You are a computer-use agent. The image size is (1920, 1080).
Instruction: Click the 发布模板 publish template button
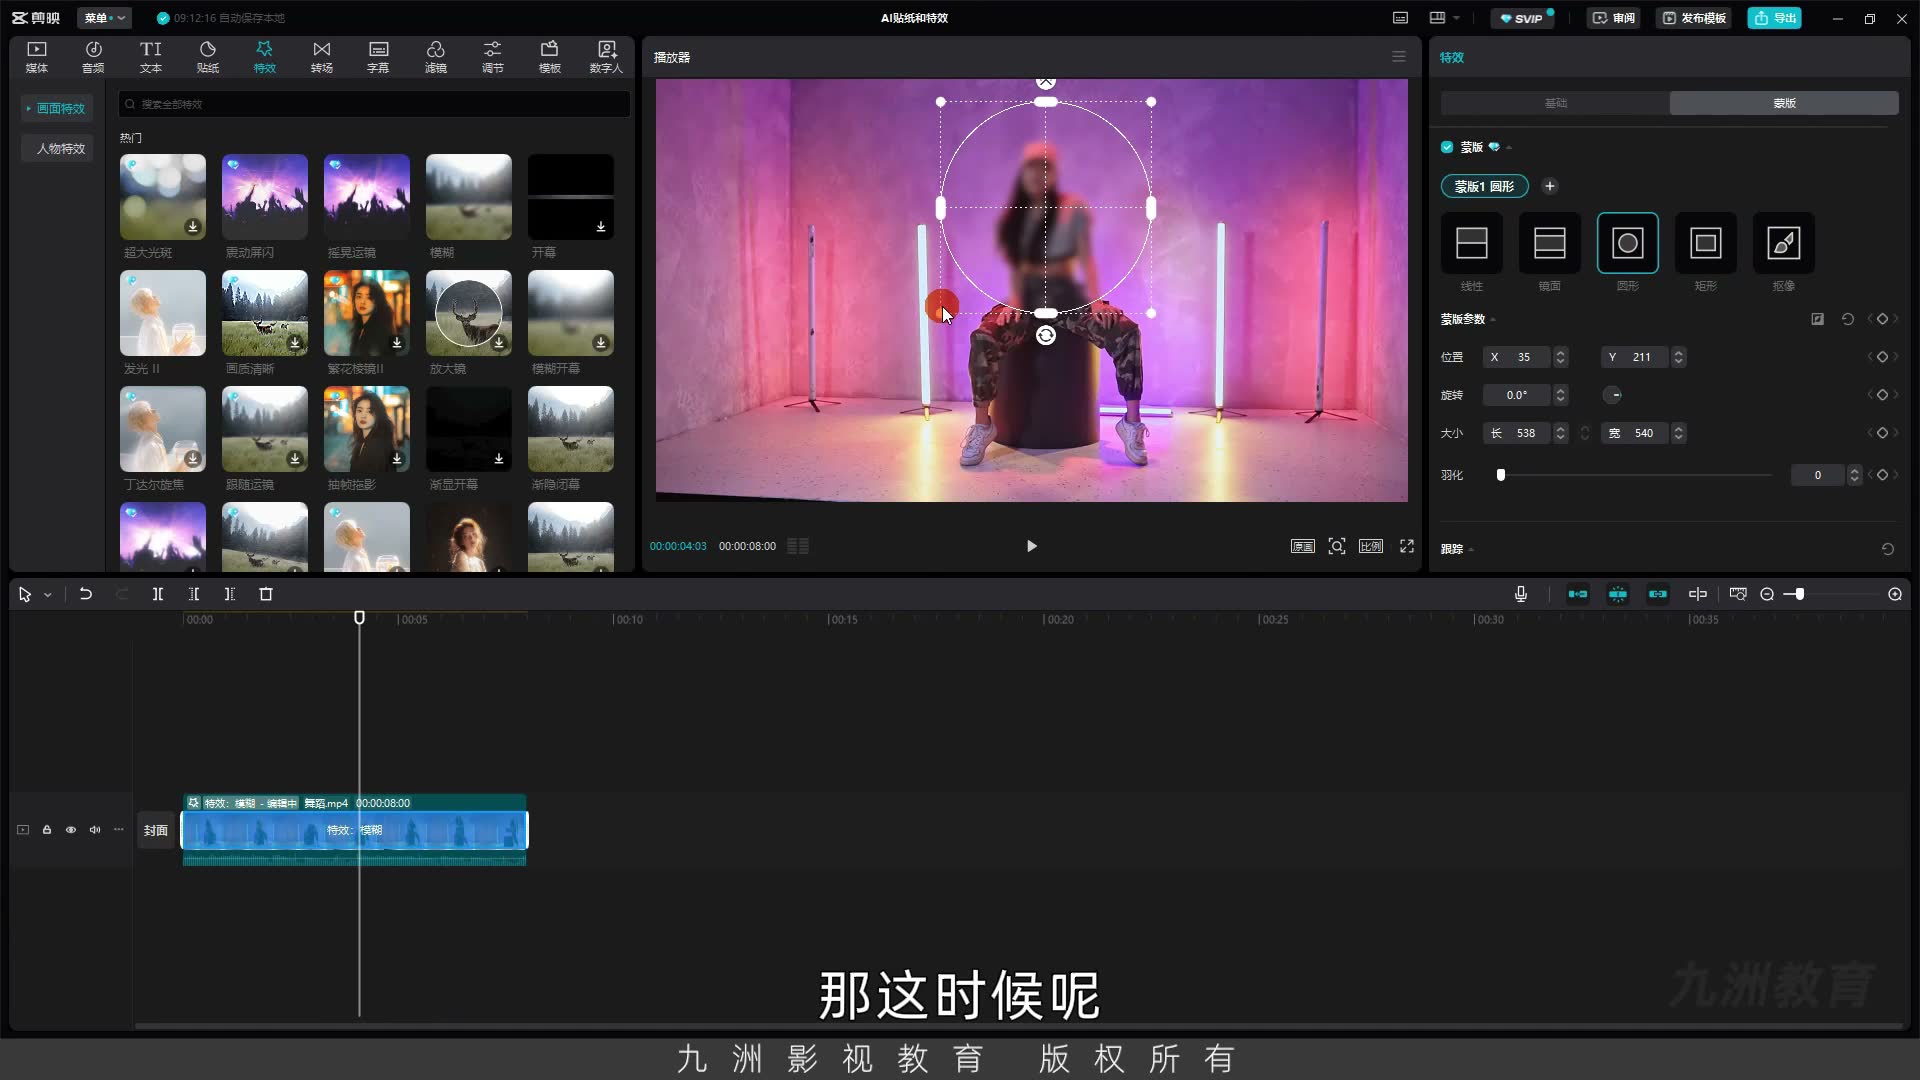pos(1693,18)
